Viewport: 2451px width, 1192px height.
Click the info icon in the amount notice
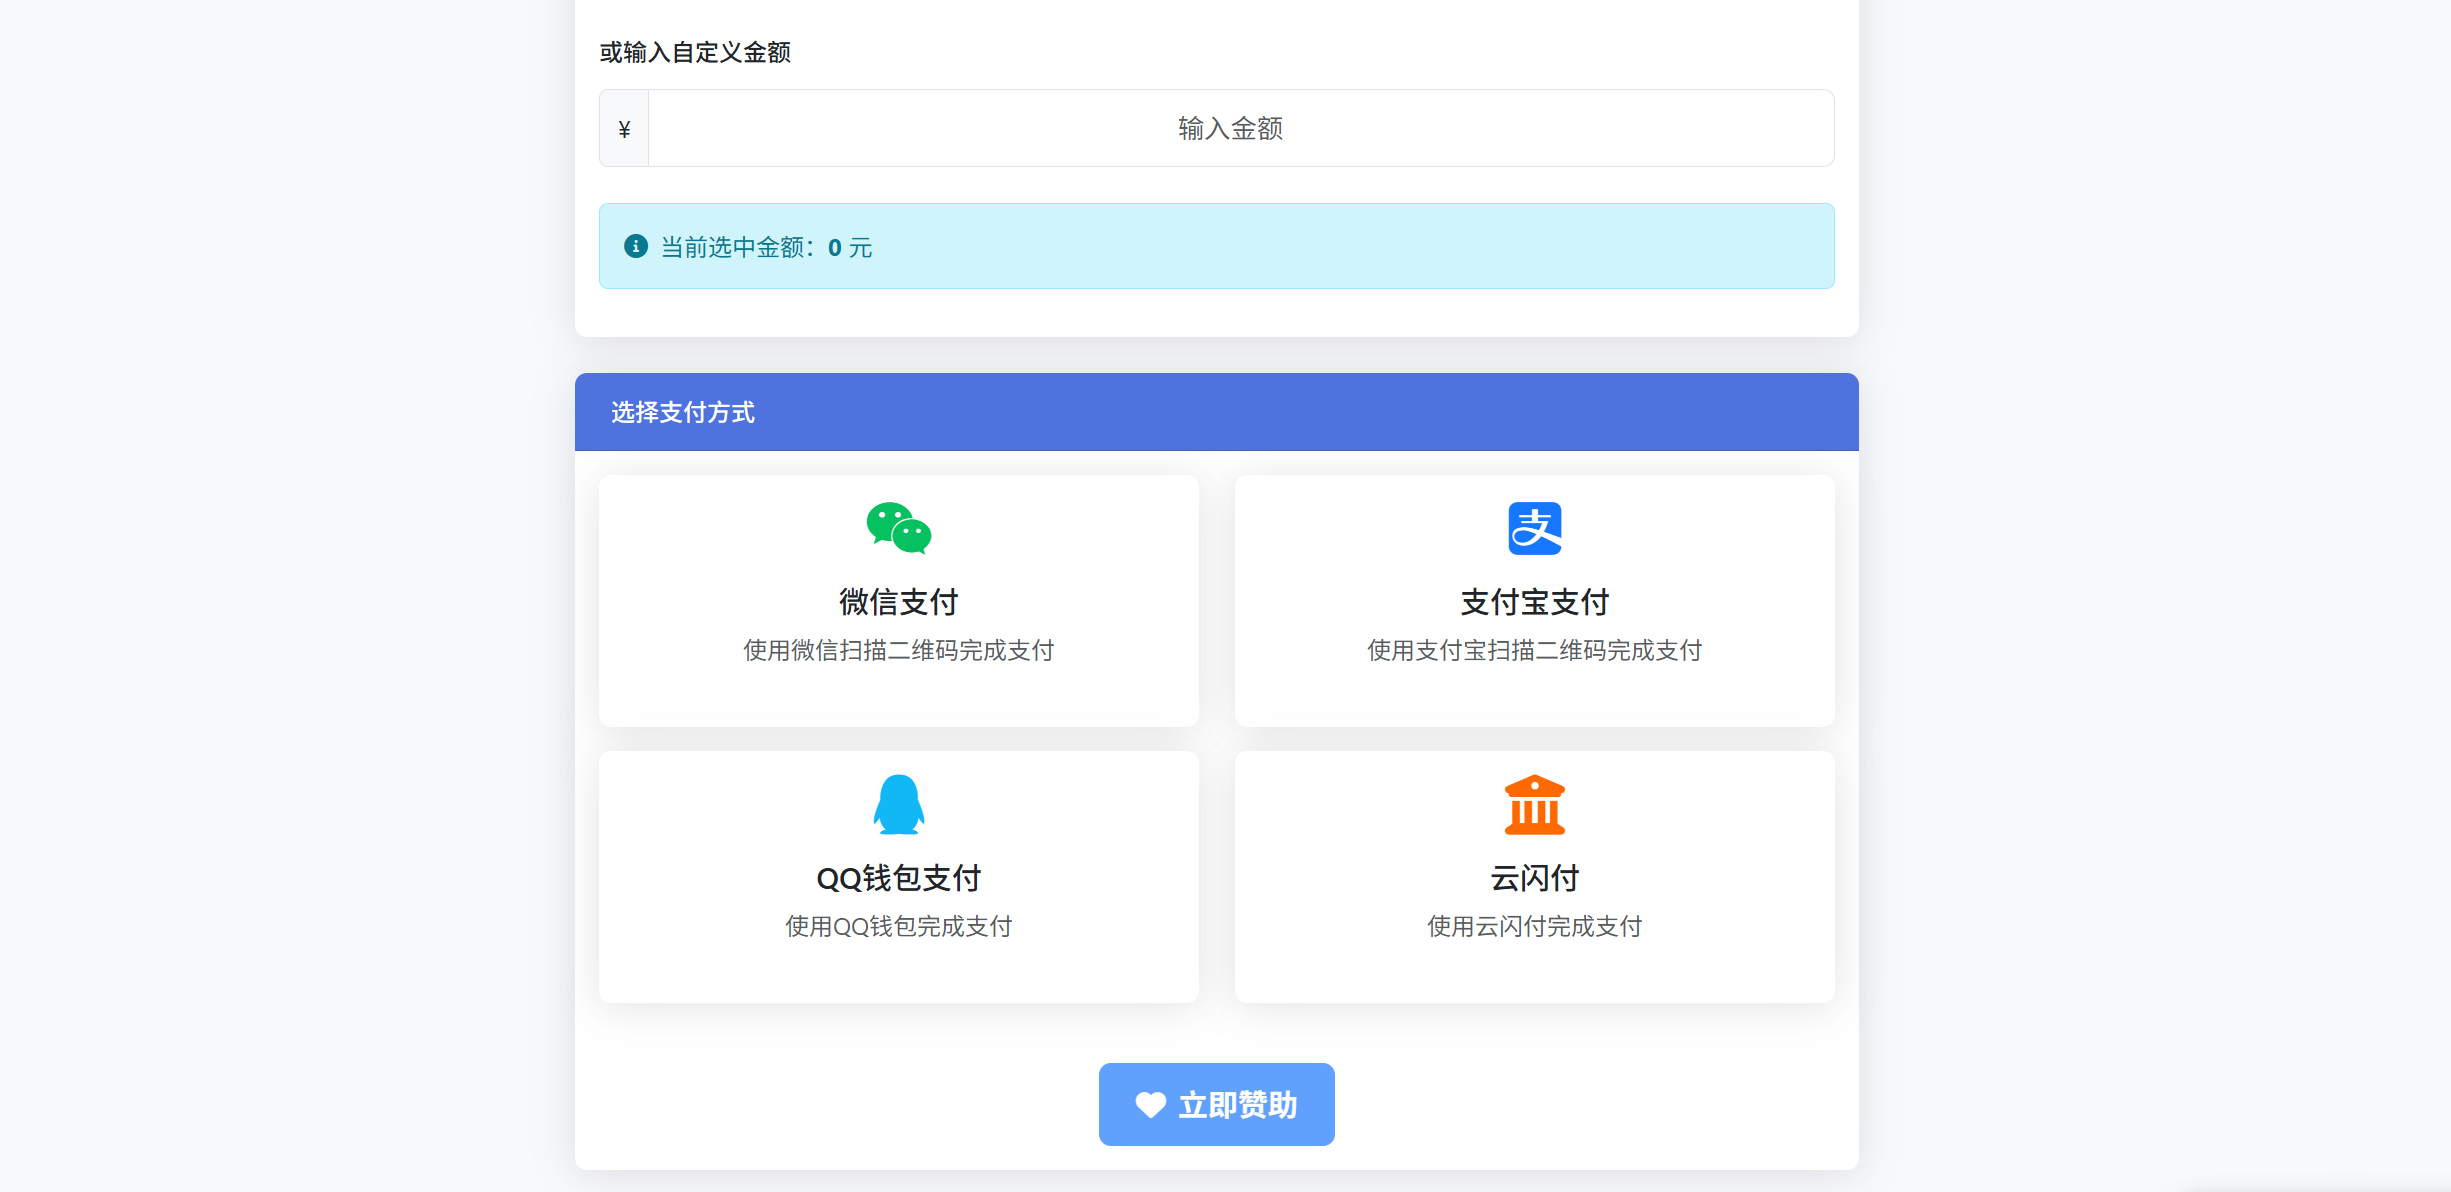(x=636, y=246)
